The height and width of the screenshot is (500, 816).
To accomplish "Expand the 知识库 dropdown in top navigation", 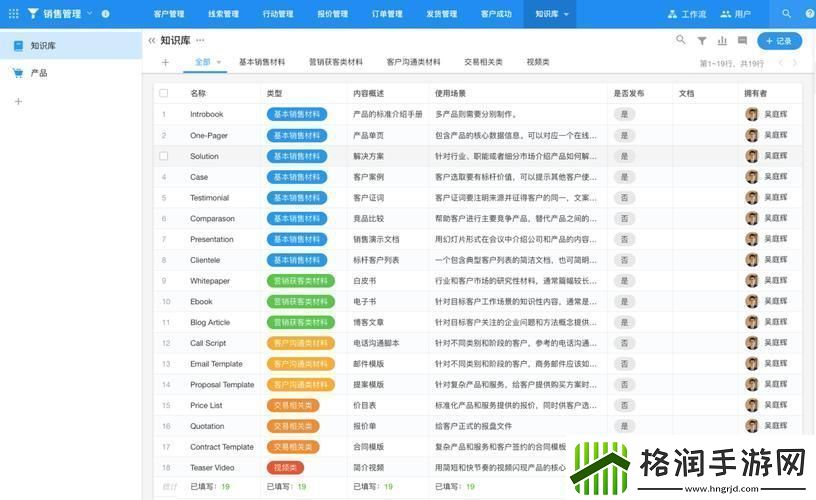I will point(567,14).
